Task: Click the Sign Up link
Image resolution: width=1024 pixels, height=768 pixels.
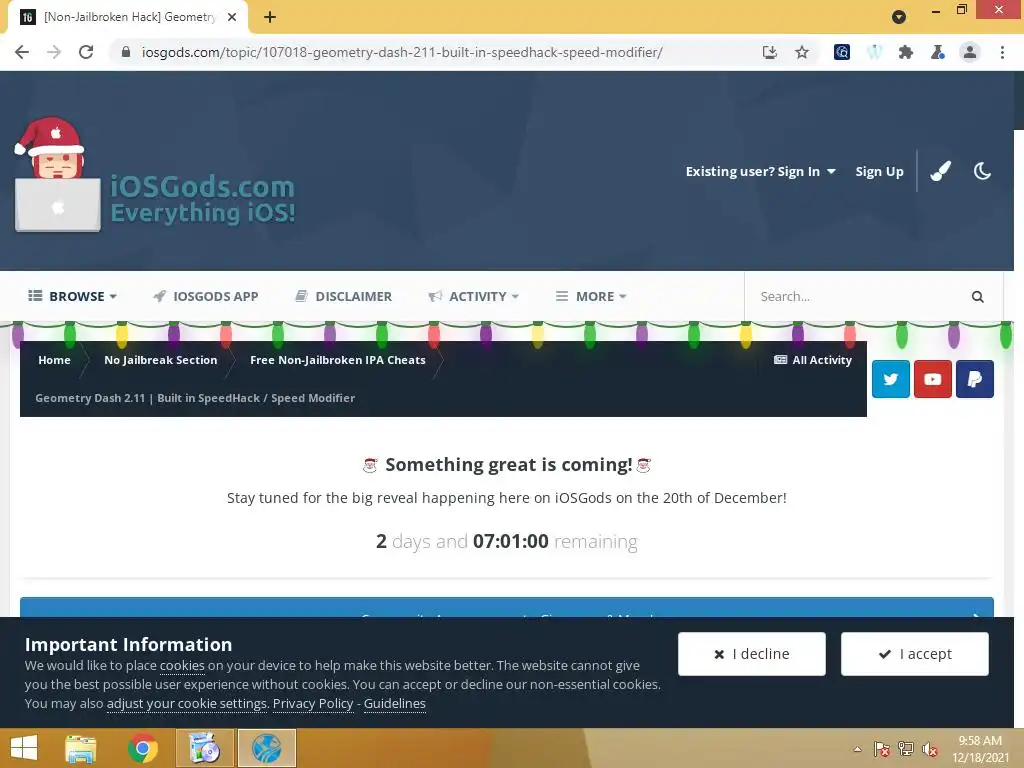Action: 880,171
